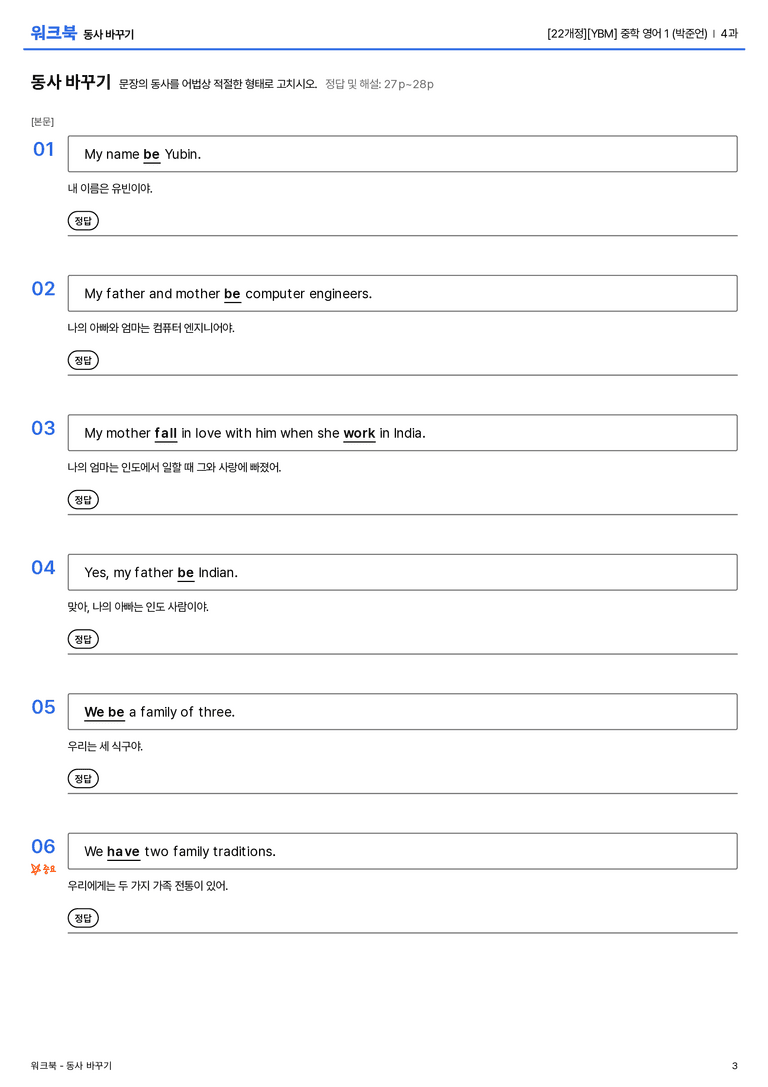
Task: Click the underlined word 'have' in sentence 06
Action: (123, 852)
